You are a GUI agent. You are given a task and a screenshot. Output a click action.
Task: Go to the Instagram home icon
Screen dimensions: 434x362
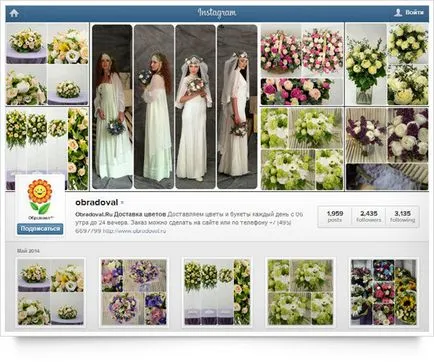point(14,13)
